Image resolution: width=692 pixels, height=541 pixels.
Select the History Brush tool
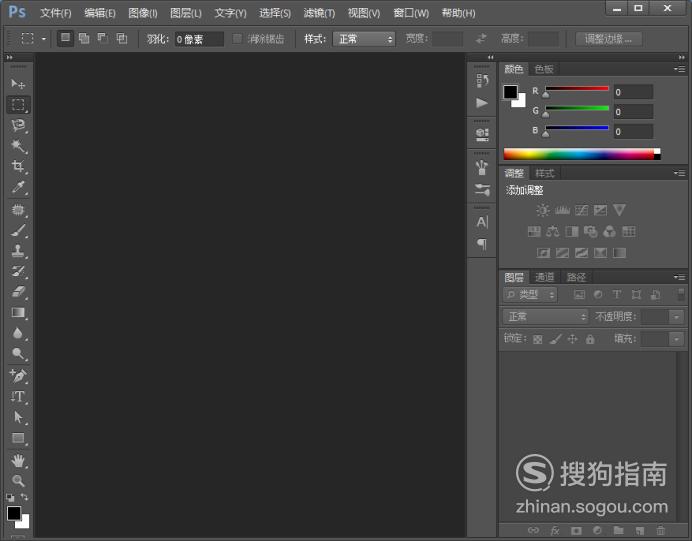pyautogui.click(x=18, y=271)
